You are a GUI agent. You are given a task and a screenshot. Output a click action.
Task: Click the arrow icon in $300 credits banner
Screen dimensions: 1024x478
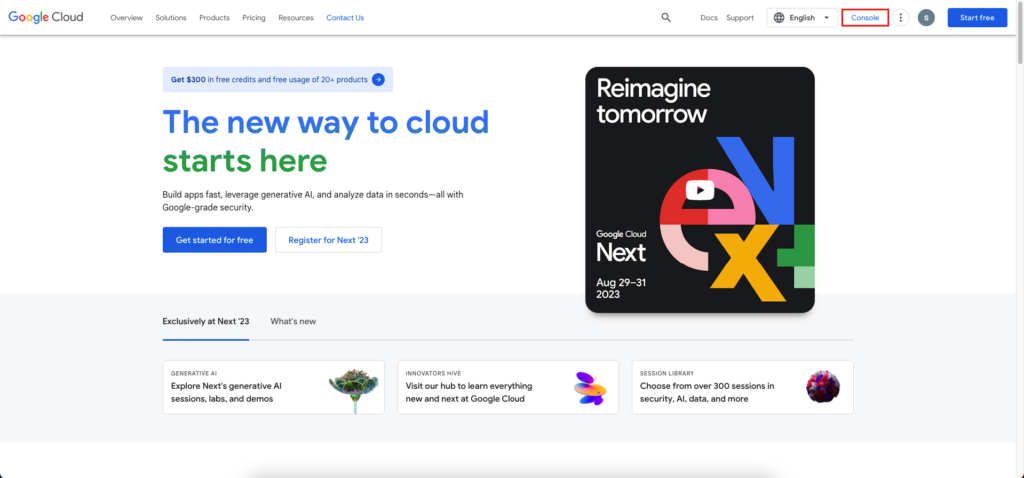(378, 80)
